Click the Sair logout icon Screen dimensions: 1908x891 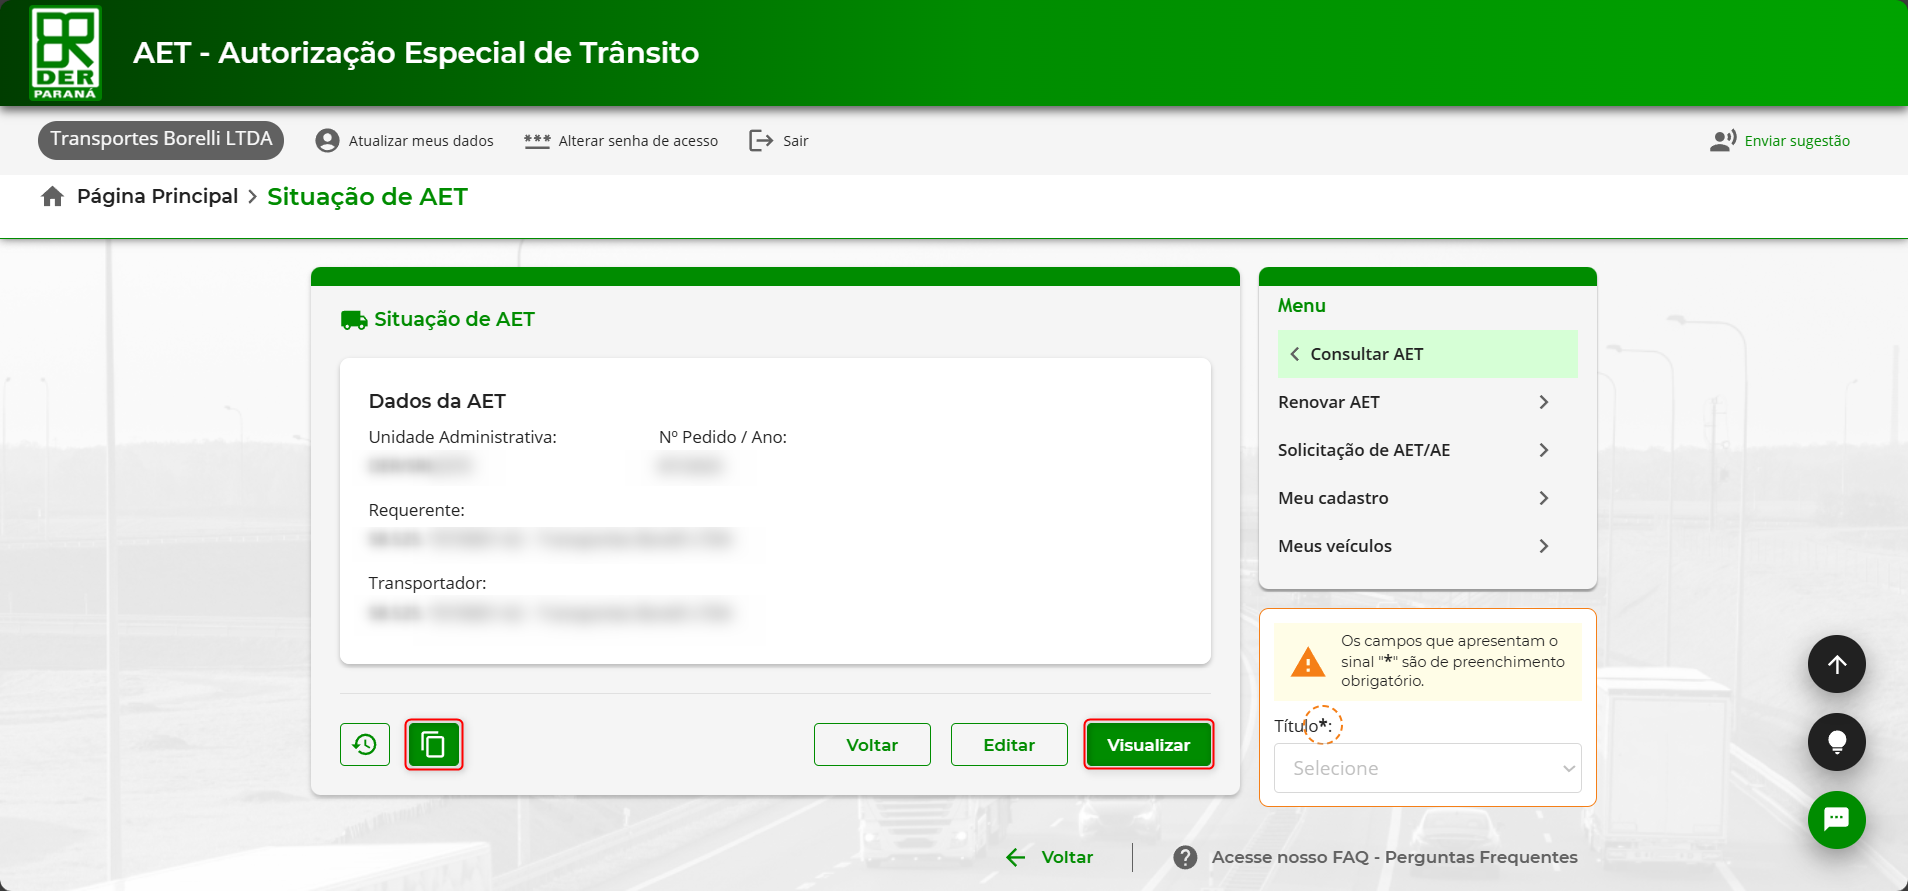tap(761, 141)
